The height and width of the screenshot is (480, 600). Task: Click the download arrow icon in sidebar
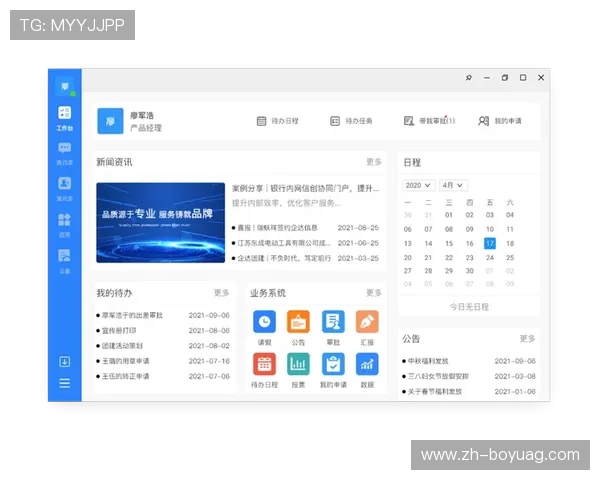click(65, 362)
